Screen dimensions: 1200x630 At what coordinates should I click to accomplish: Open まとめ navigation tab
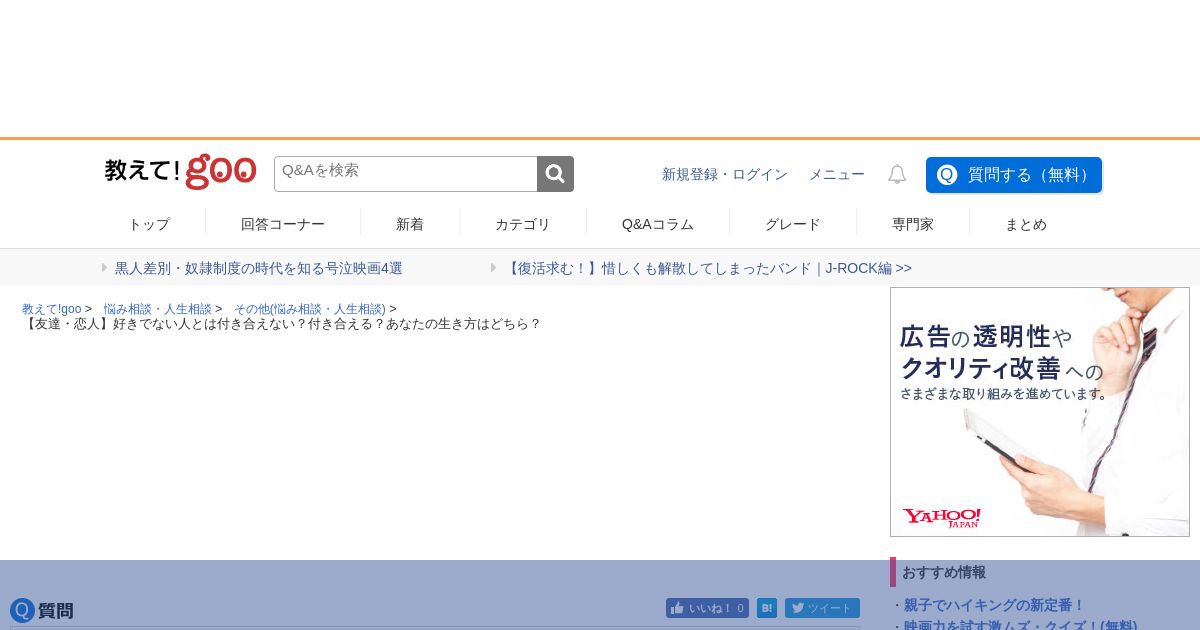point(1026,224)
